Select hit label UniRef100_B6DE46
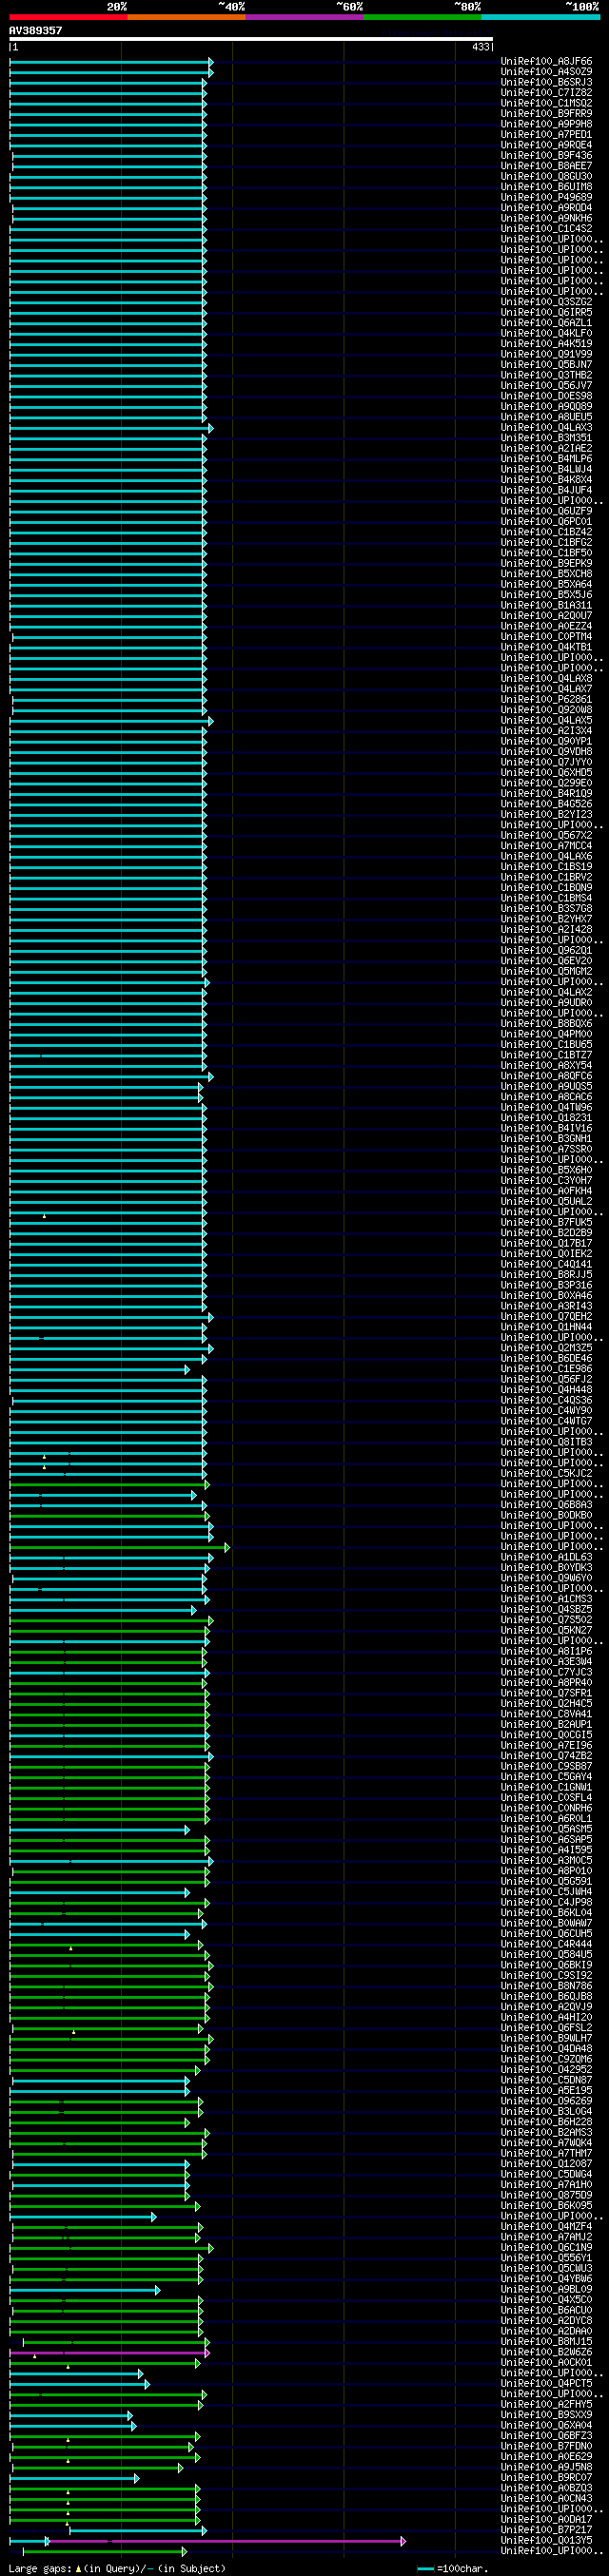The image size is (609, 2576). pyautogui.click(x=546, y=1358)
